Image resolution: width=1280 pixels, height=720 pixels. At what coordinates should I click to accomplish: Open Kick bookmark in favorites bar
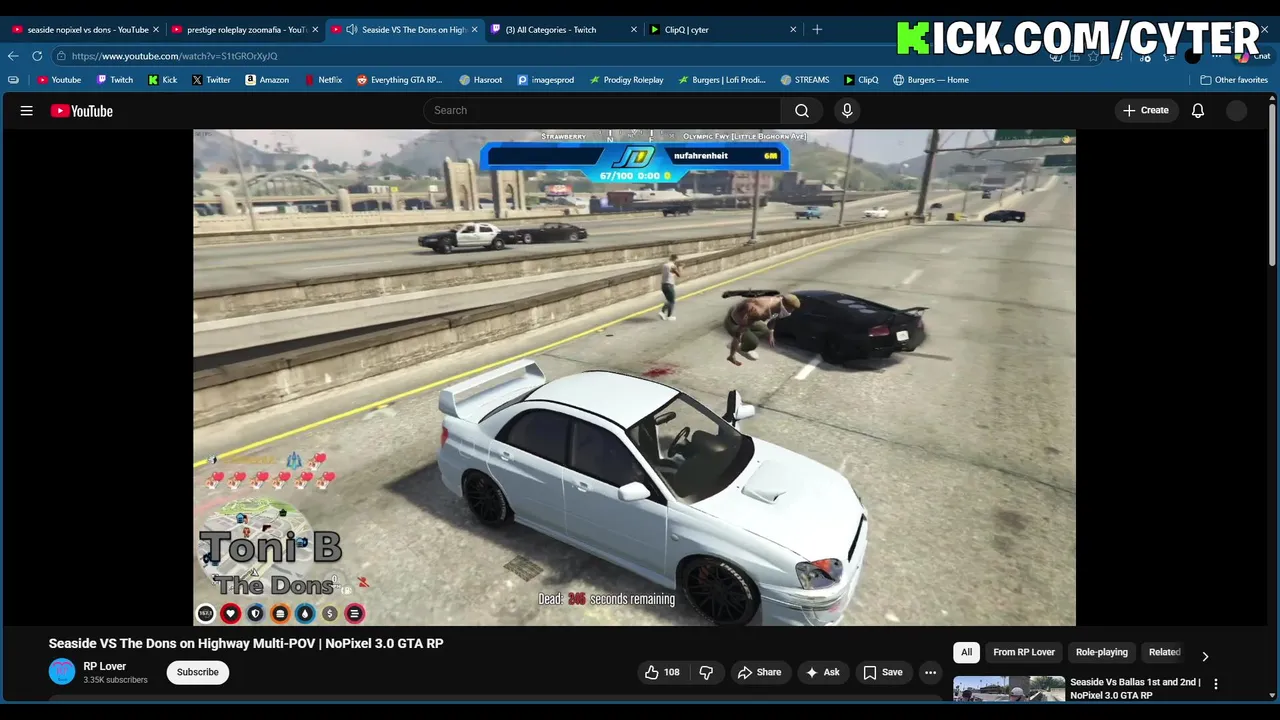click(x=163, y=80)
